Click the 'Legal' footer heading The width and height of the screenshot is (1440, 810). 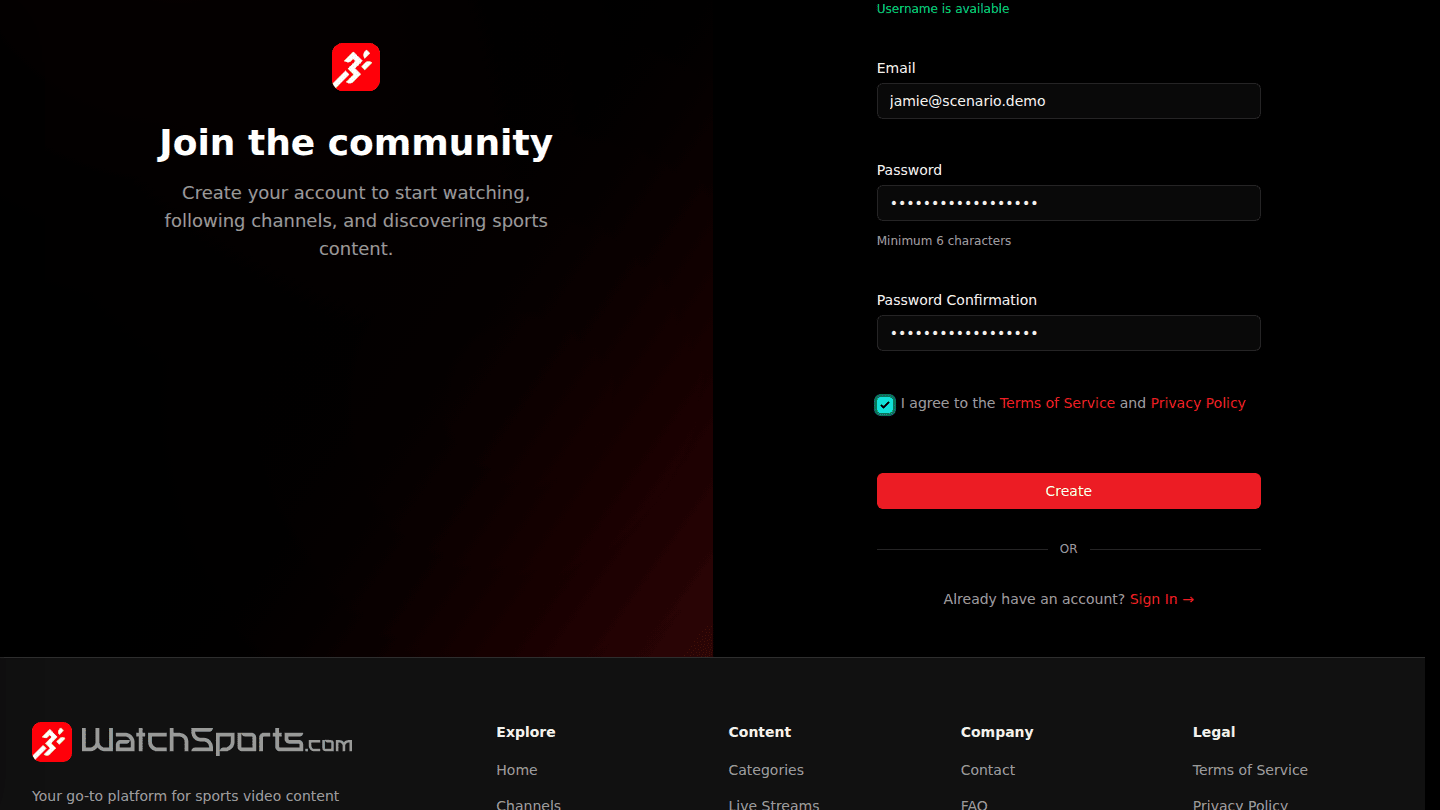(x=1214, y=732)
